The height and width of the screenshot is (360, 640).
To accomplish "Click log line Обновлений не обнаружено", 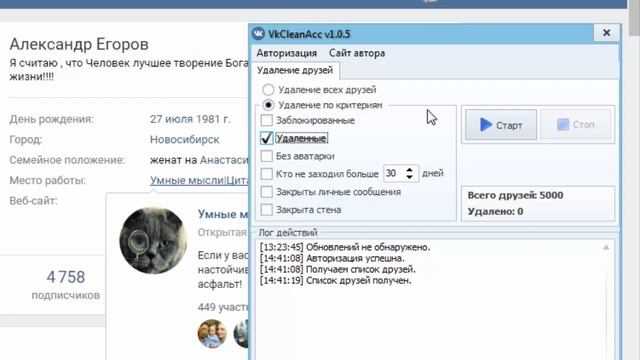I will 345,247.
